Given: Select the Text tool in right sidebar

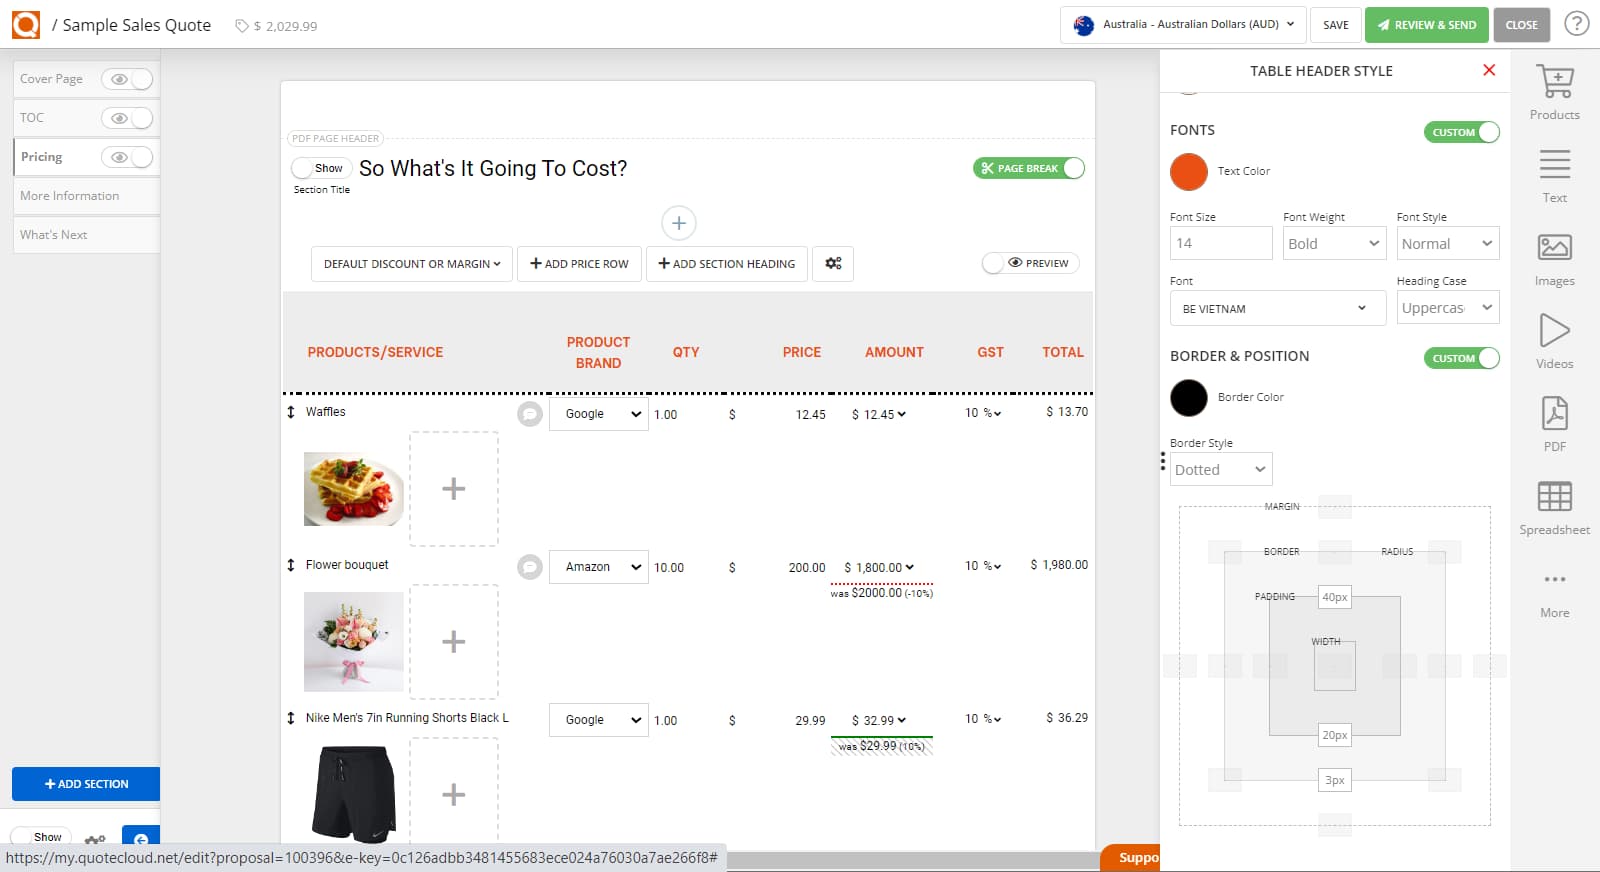Looking at the screenshot, I should point(1554,165).
